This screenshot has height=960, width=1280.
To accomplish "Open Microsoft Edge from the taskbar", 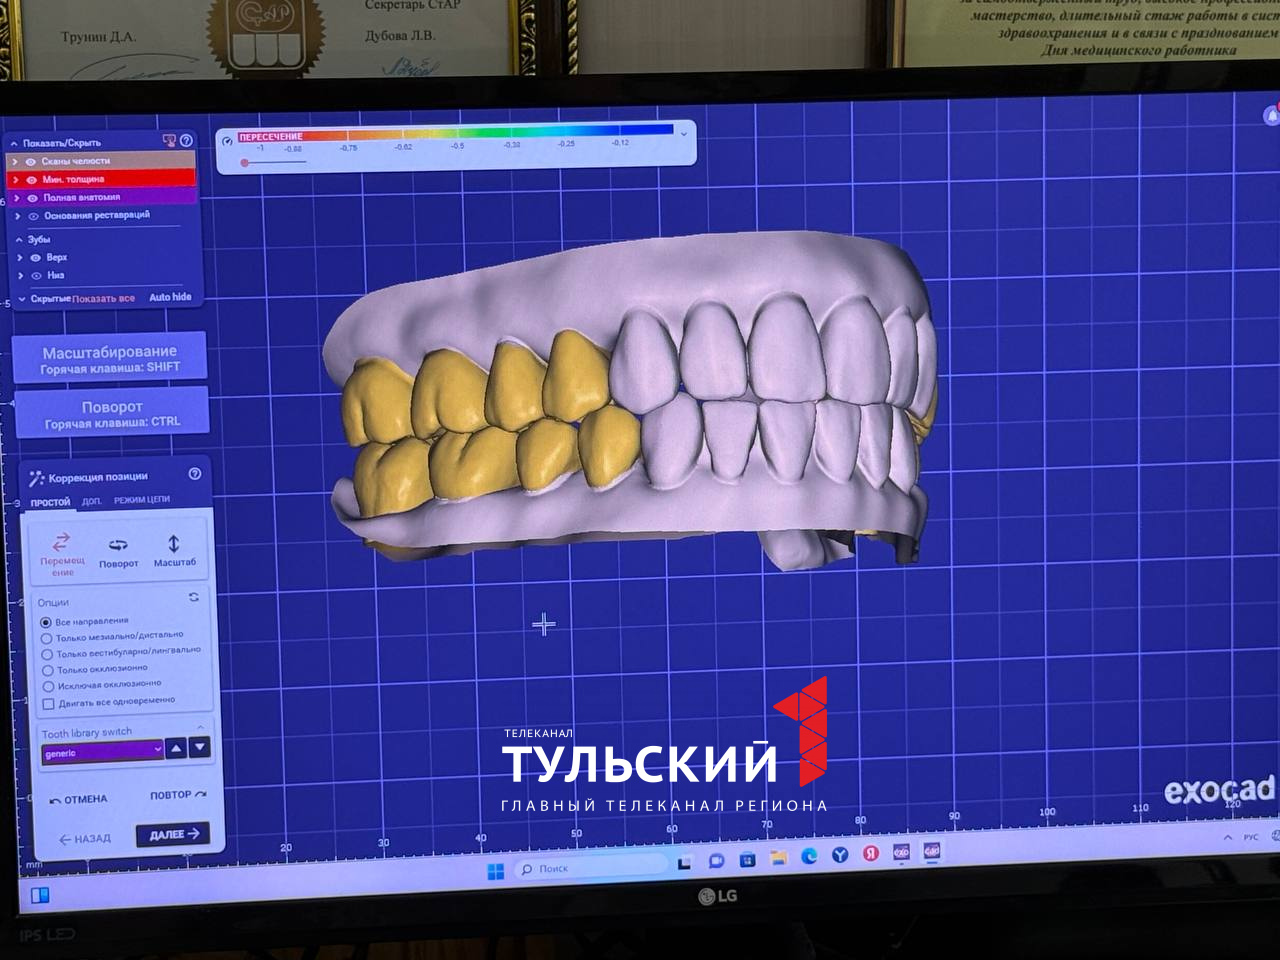I will pyautogui.click(x=809, y=856).
